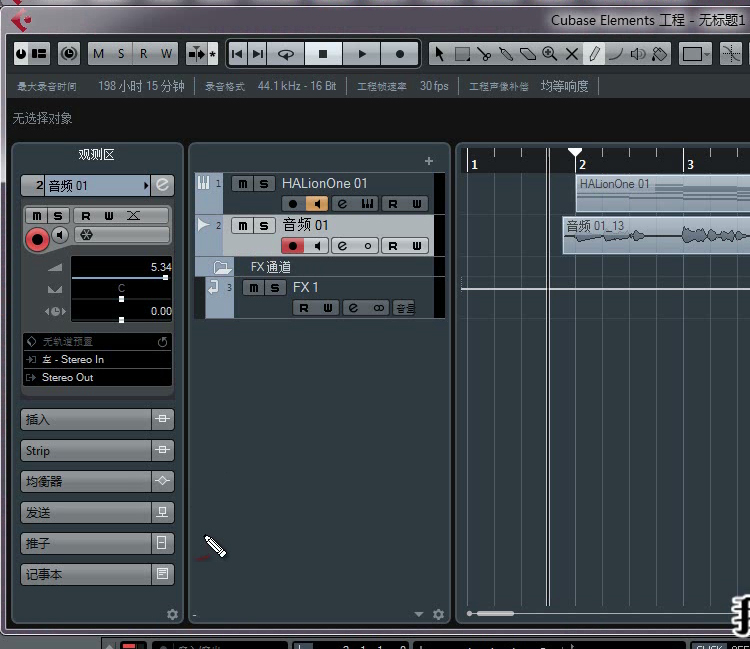
Task: Toggle global Solo S in toolbar
Action: coord(121,54)
